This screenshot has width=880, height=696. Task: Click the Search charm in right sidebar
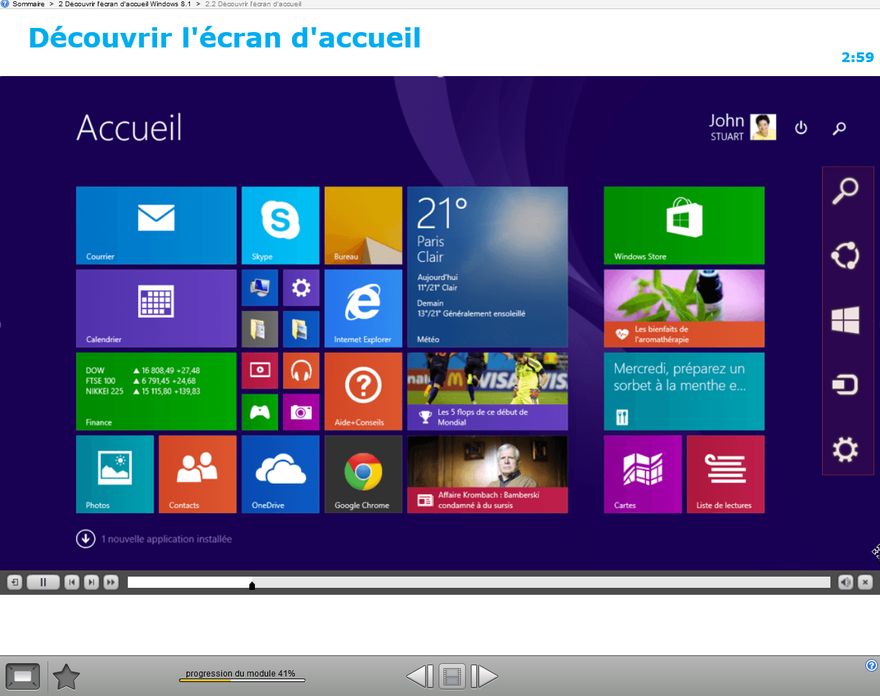[845, 191]
